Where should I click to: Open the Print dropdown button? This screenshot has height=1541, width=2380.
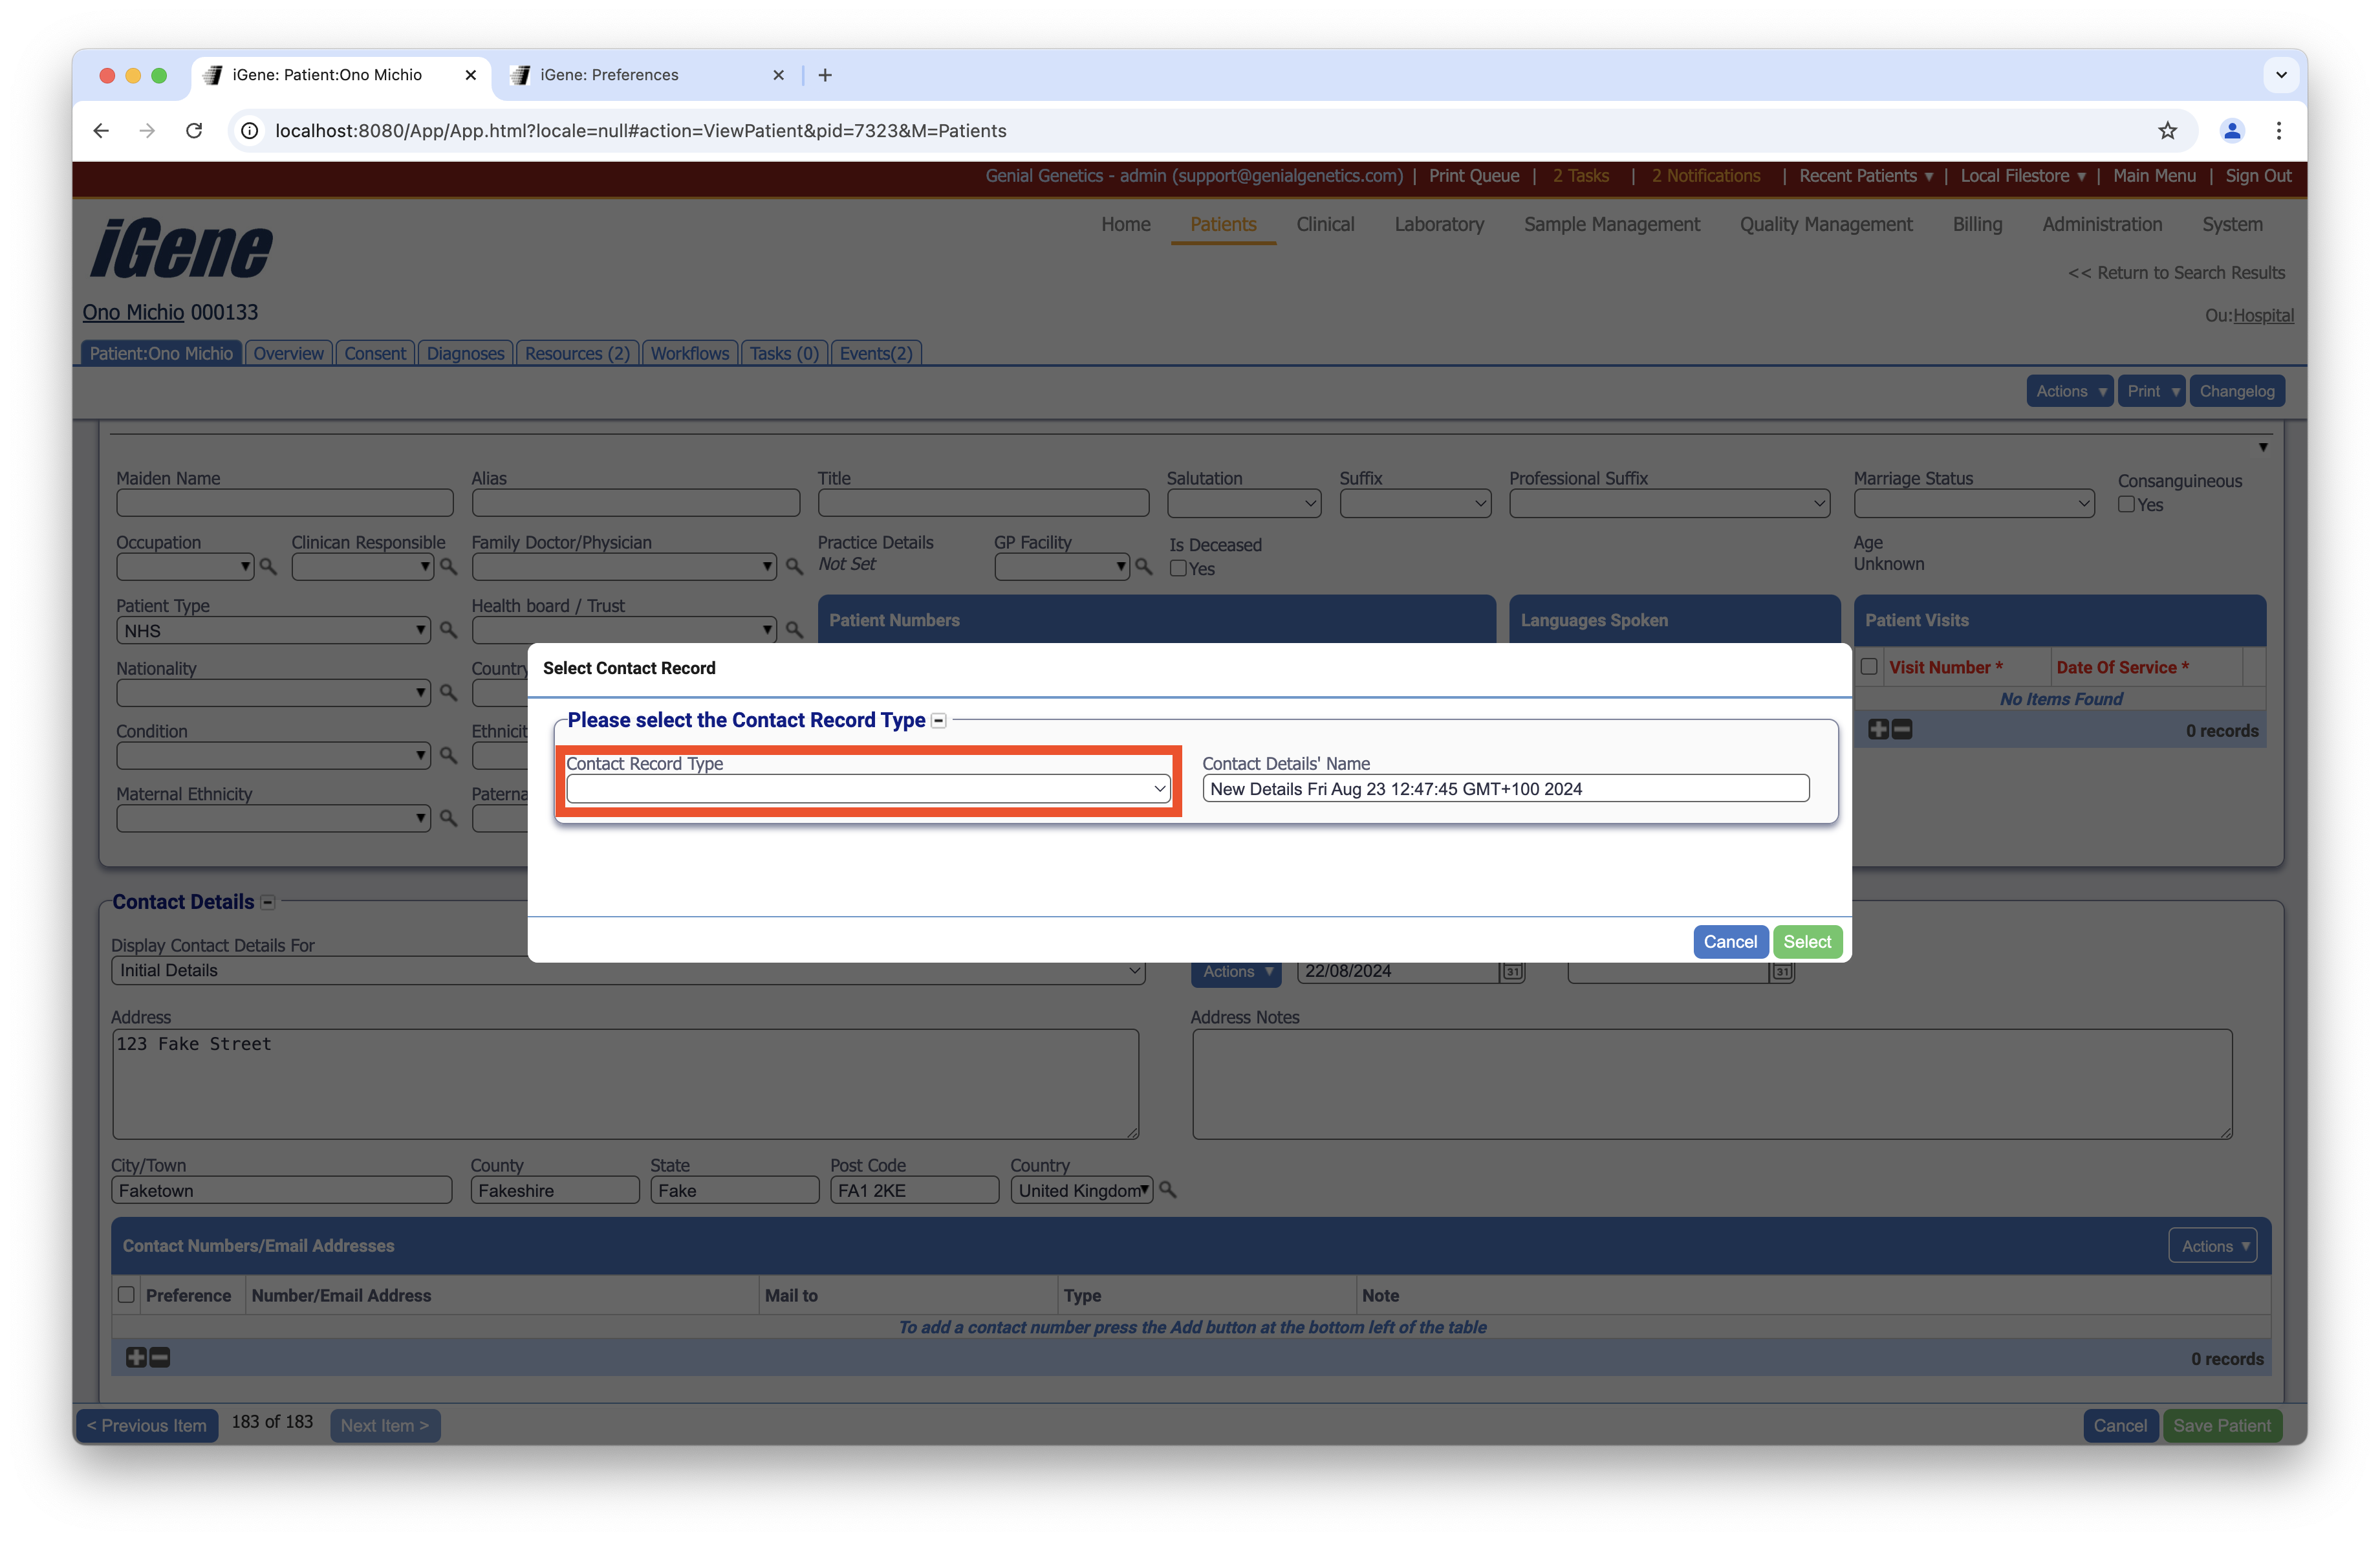coord(2152,392)
